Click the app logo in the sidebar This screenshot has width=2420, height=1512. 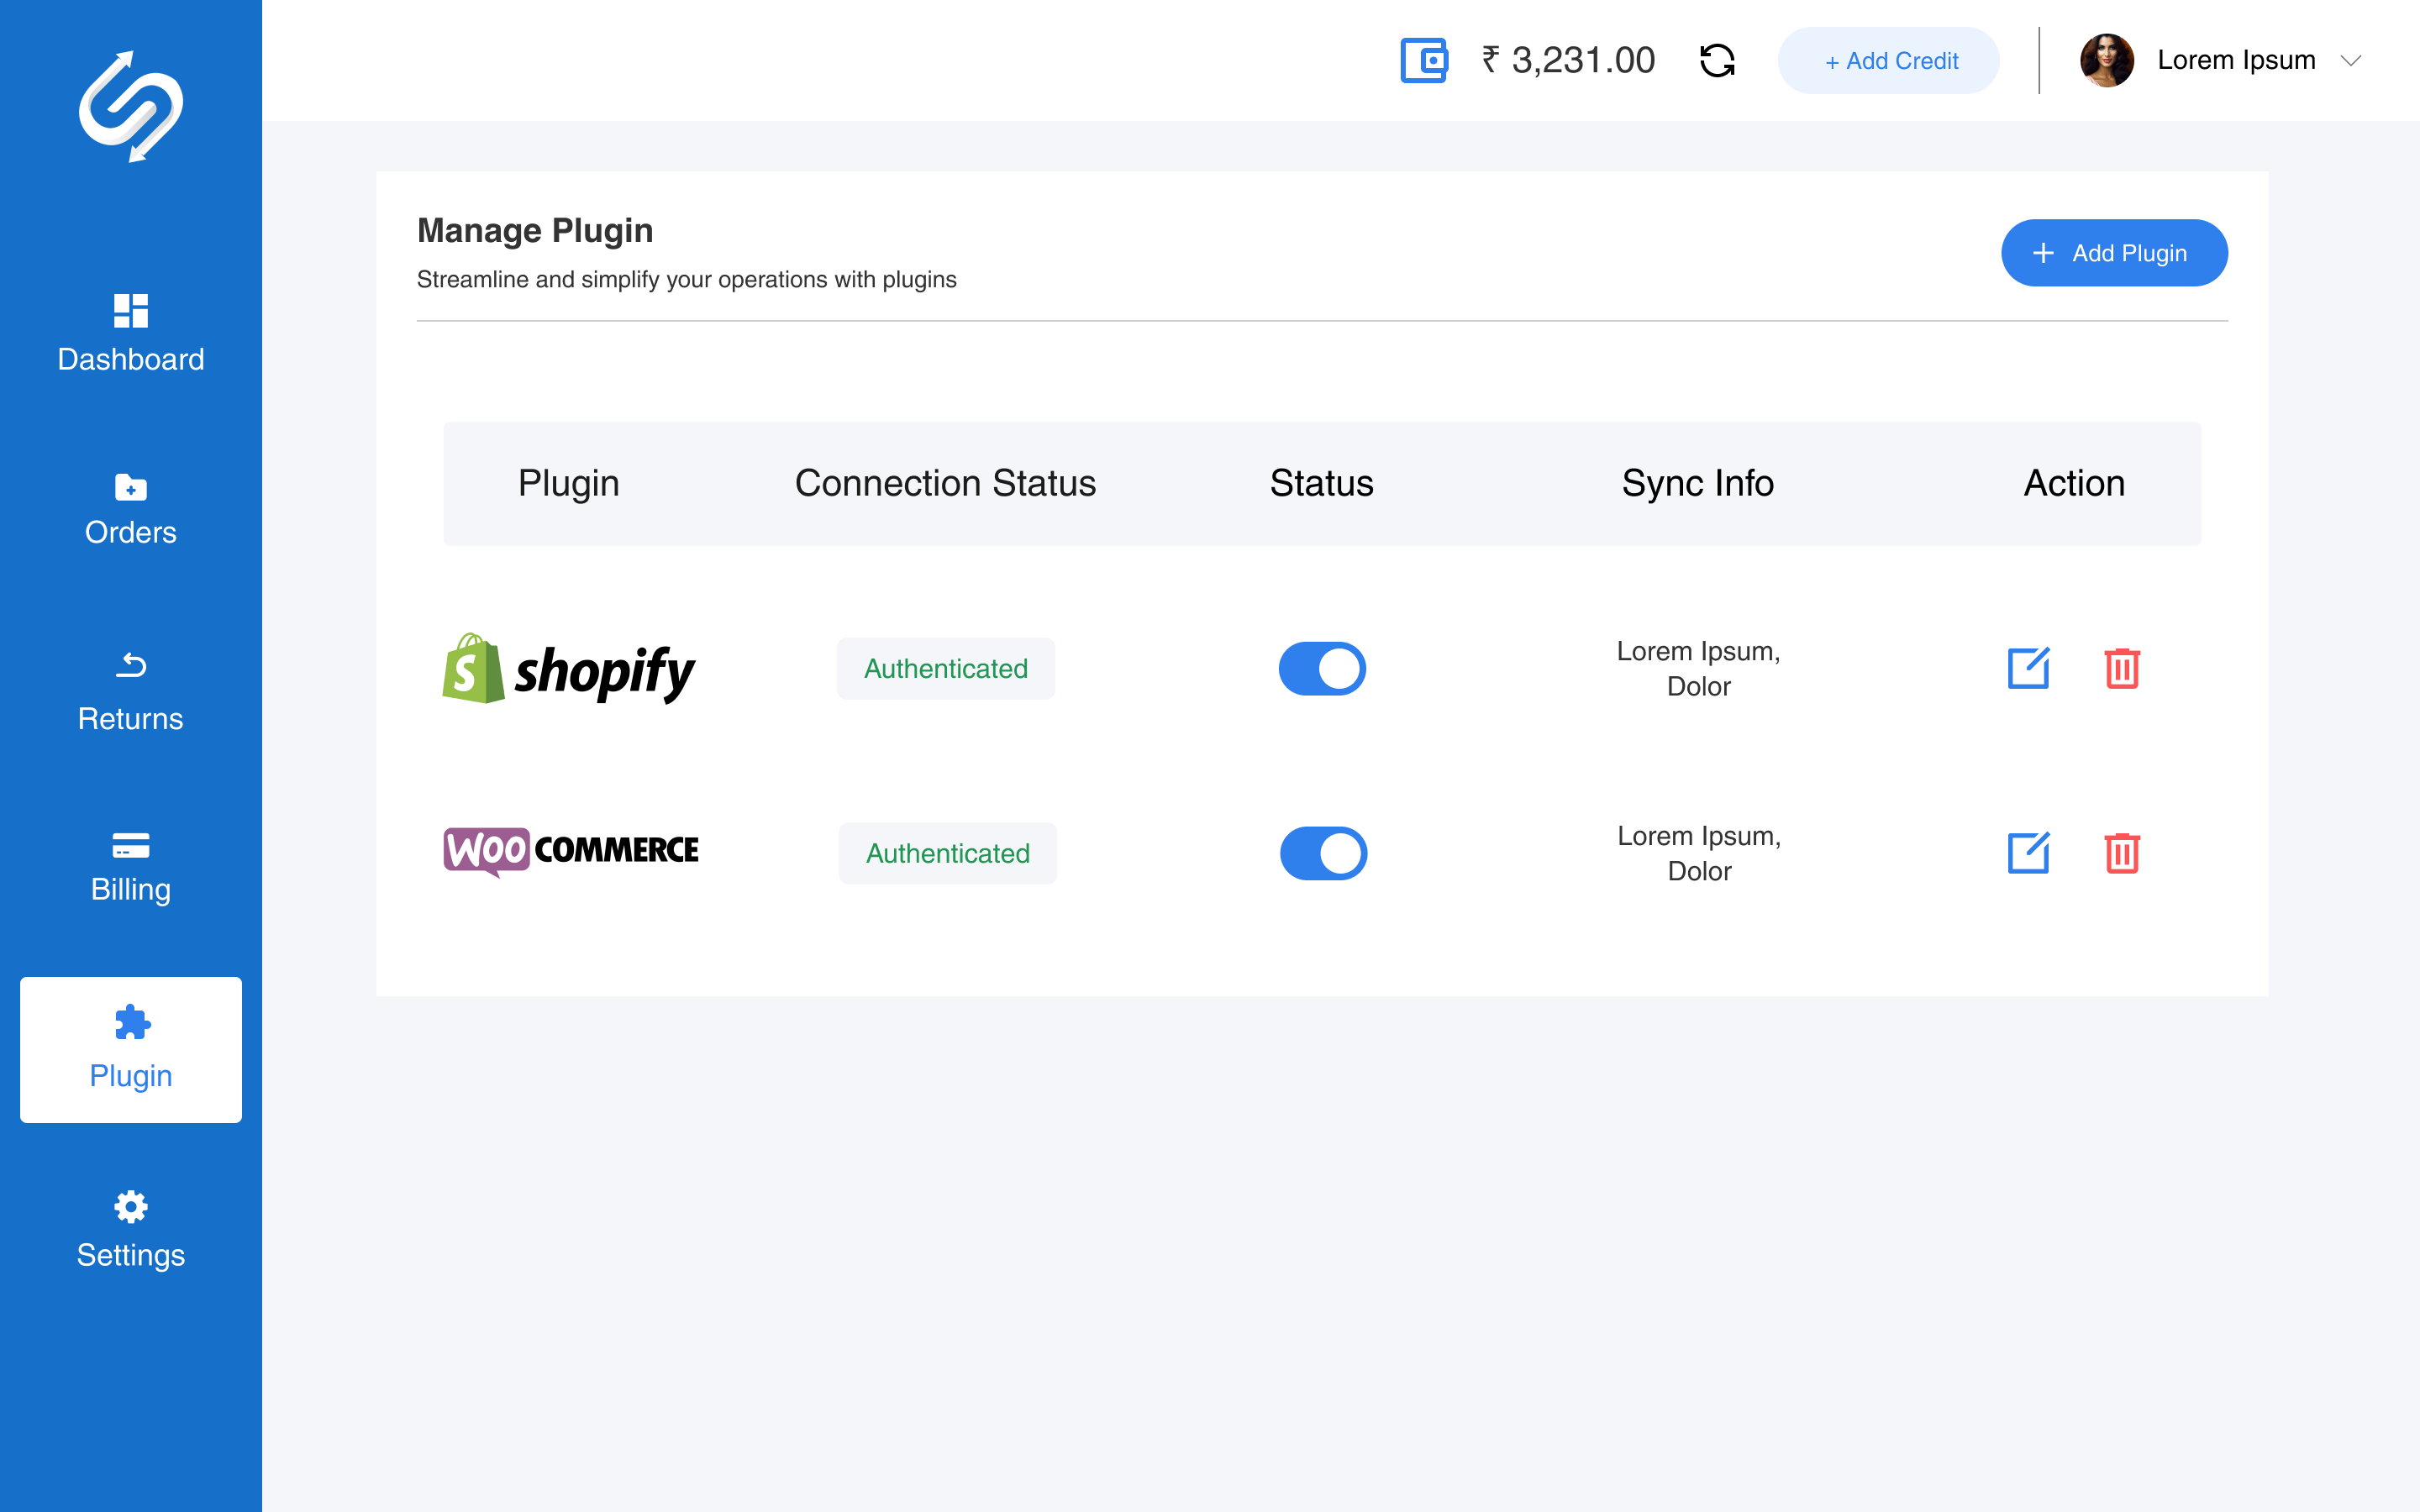pos(131,107)
